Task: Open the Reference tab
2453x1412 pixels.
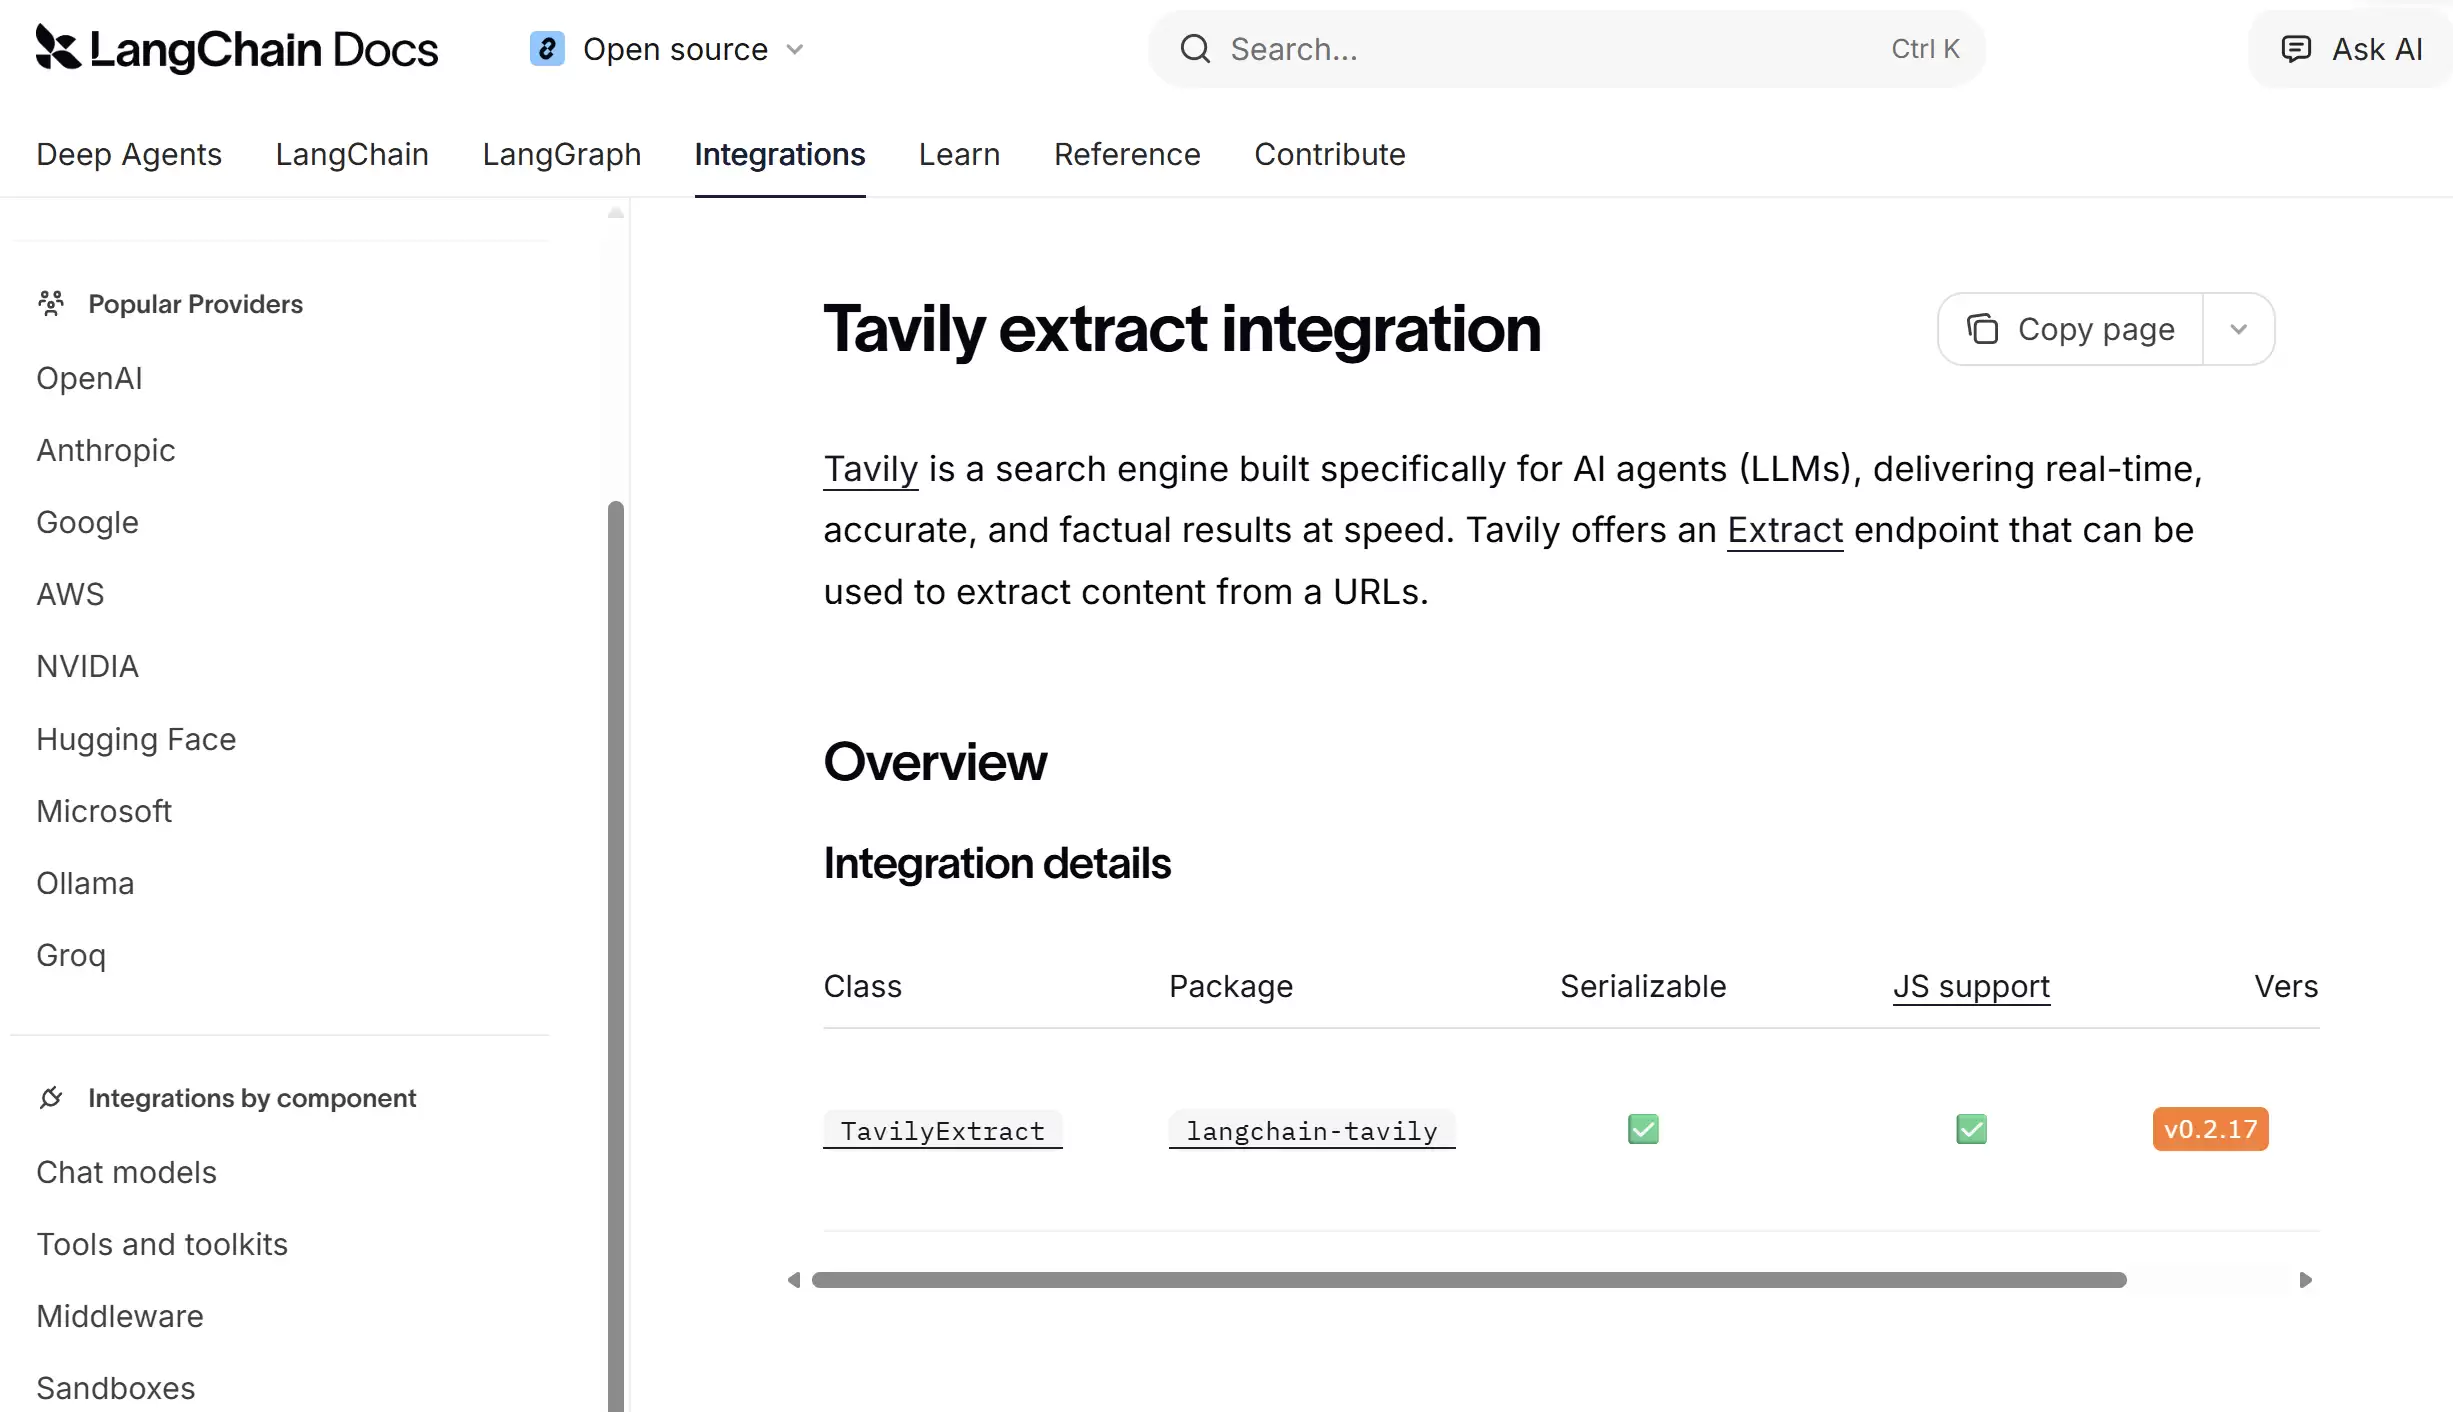Action: 1127,154
